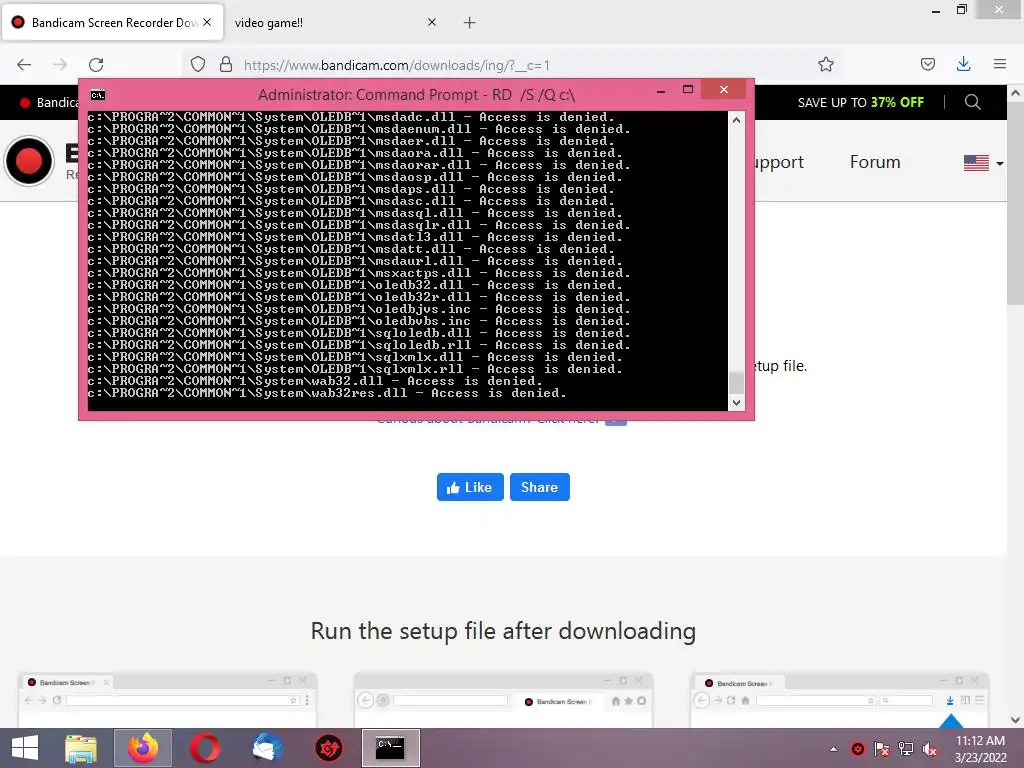Show hidden system tray icons

[833, 749]
